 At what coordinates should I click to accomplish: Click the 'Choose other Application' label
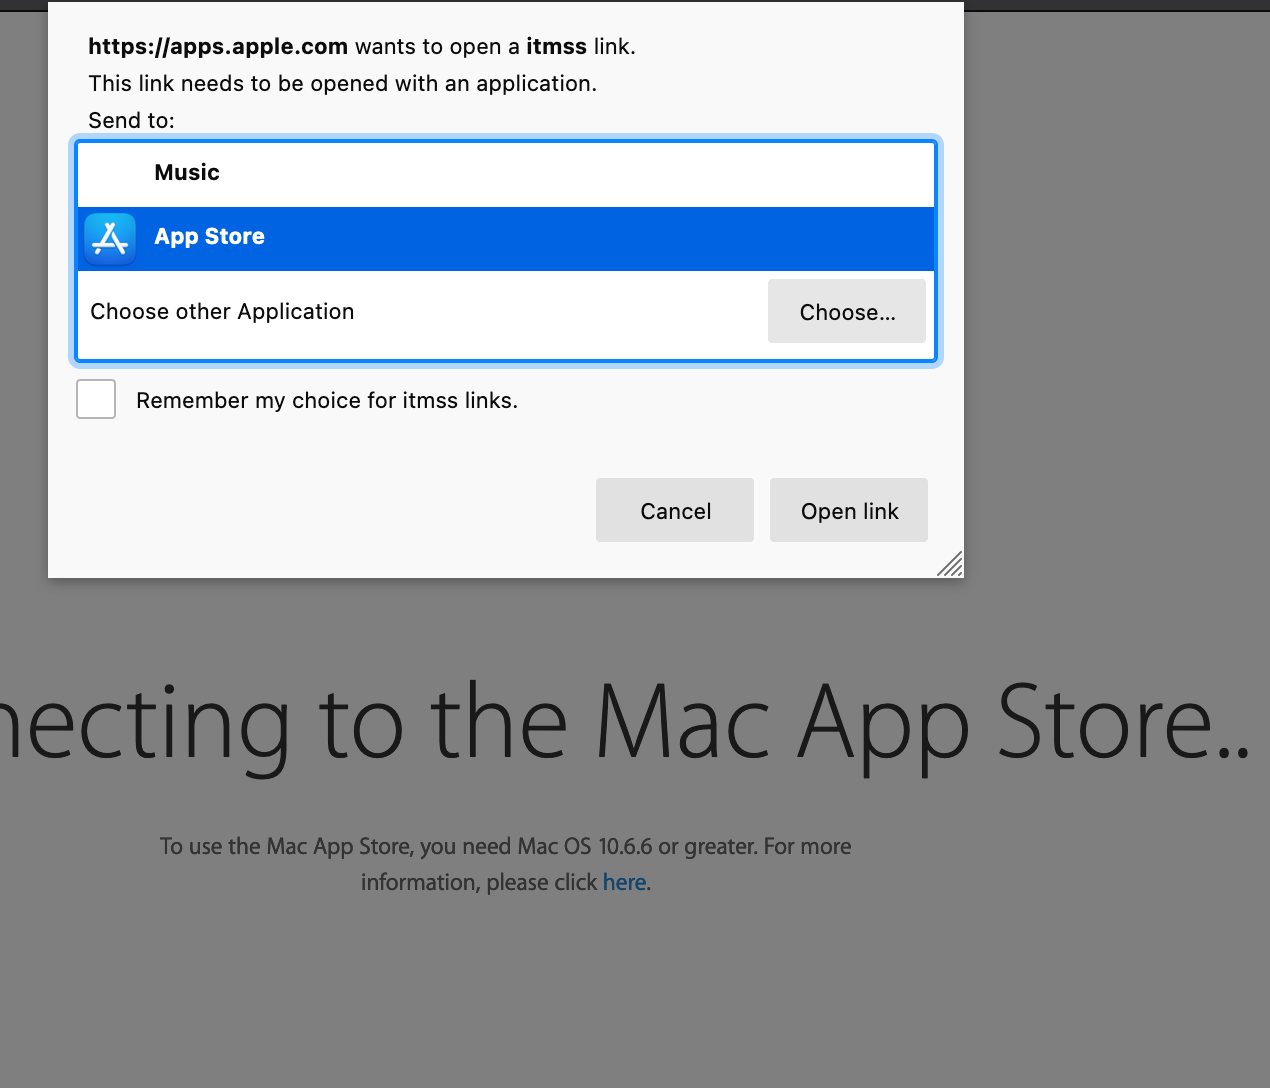coord(222,312)
